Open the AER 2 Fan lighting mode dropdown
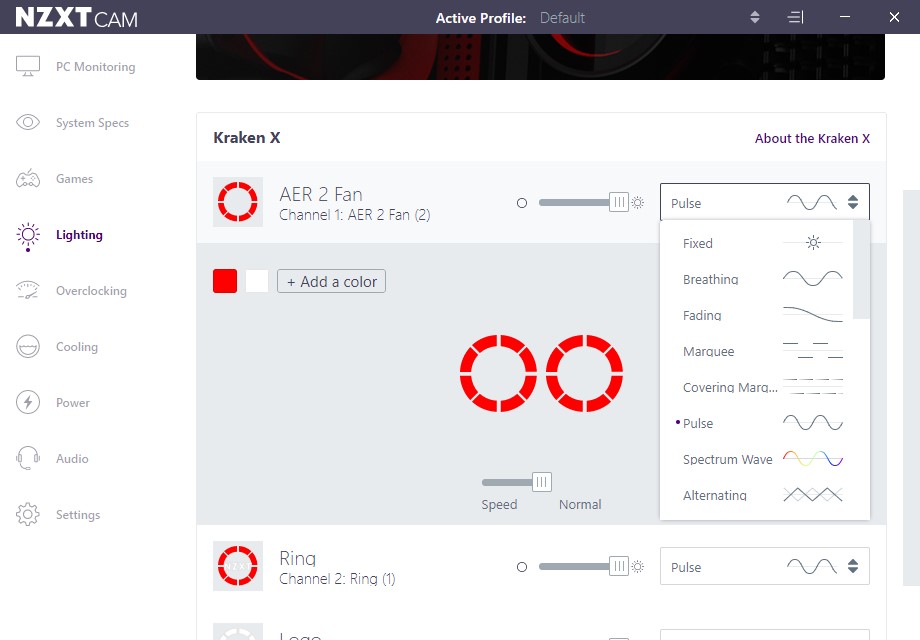This screenshot has height=640, width=920. click(x=765, y=202)
